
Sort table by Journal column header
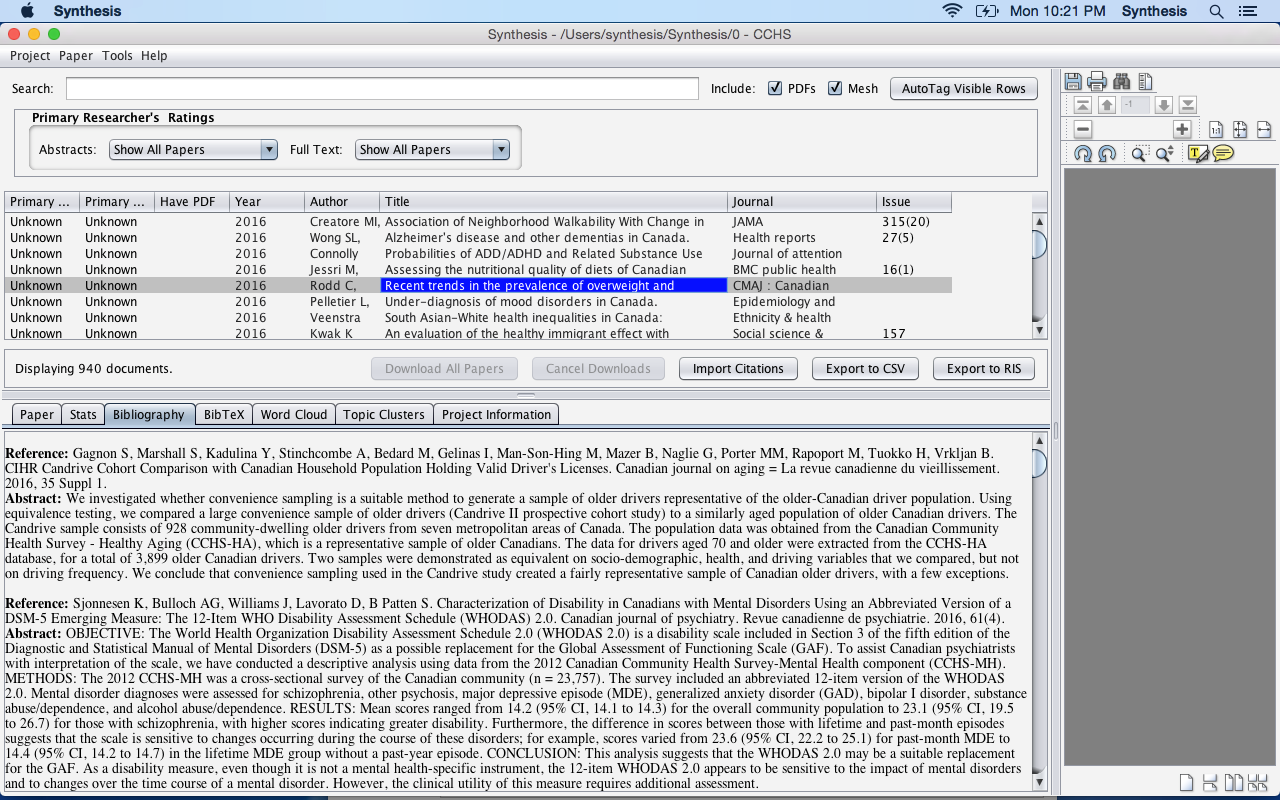click(802, 201)
